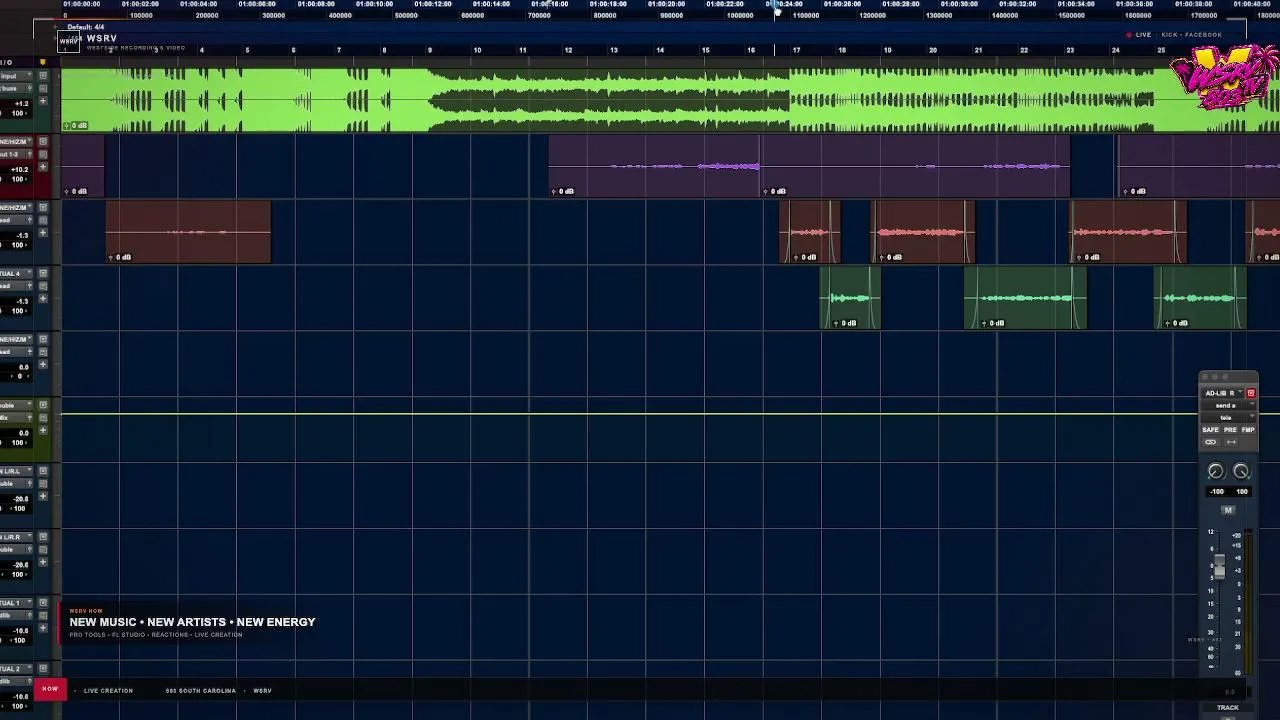Open clip gain badge on the bright green waveform clip
This screenshot has height=720, width=1280.
[x=77, y=125]
